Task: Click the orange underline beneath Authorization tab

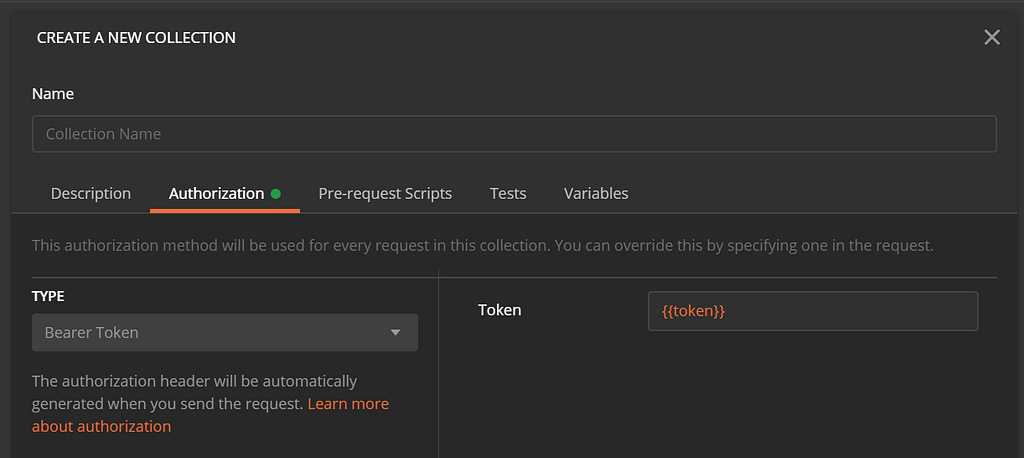Action: point(224,211)
